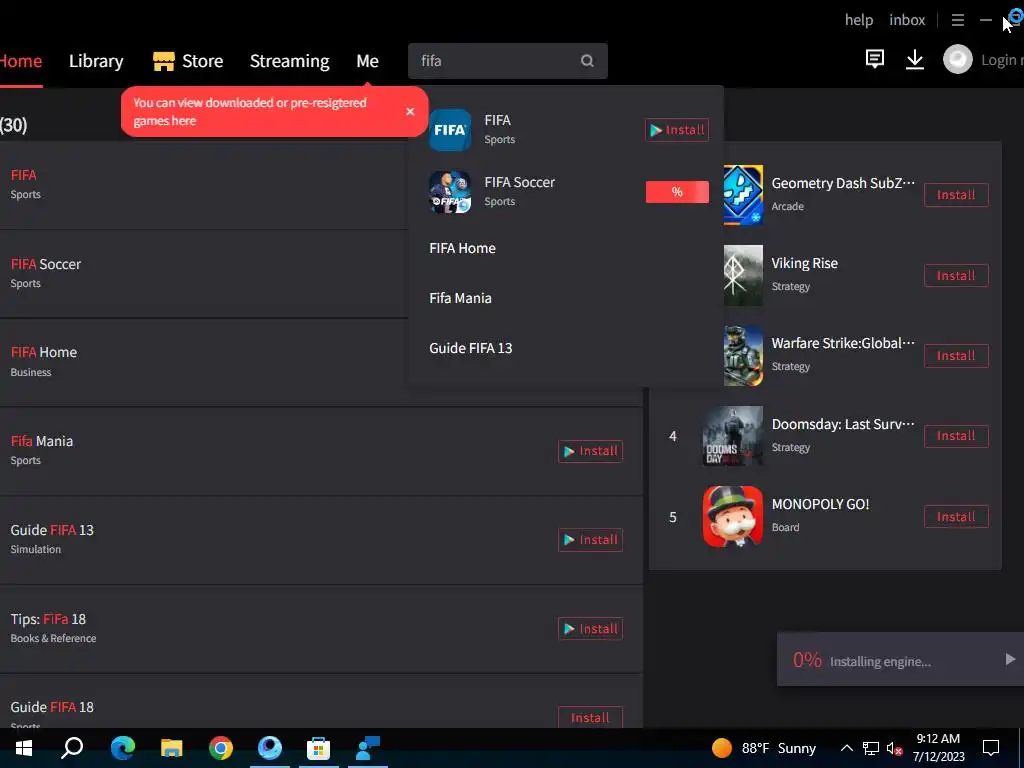The height and width of the screenshot is (768, 1024).
Task: Choose Guide FIFA 13 suggestion
Action: tap(470, 348)
